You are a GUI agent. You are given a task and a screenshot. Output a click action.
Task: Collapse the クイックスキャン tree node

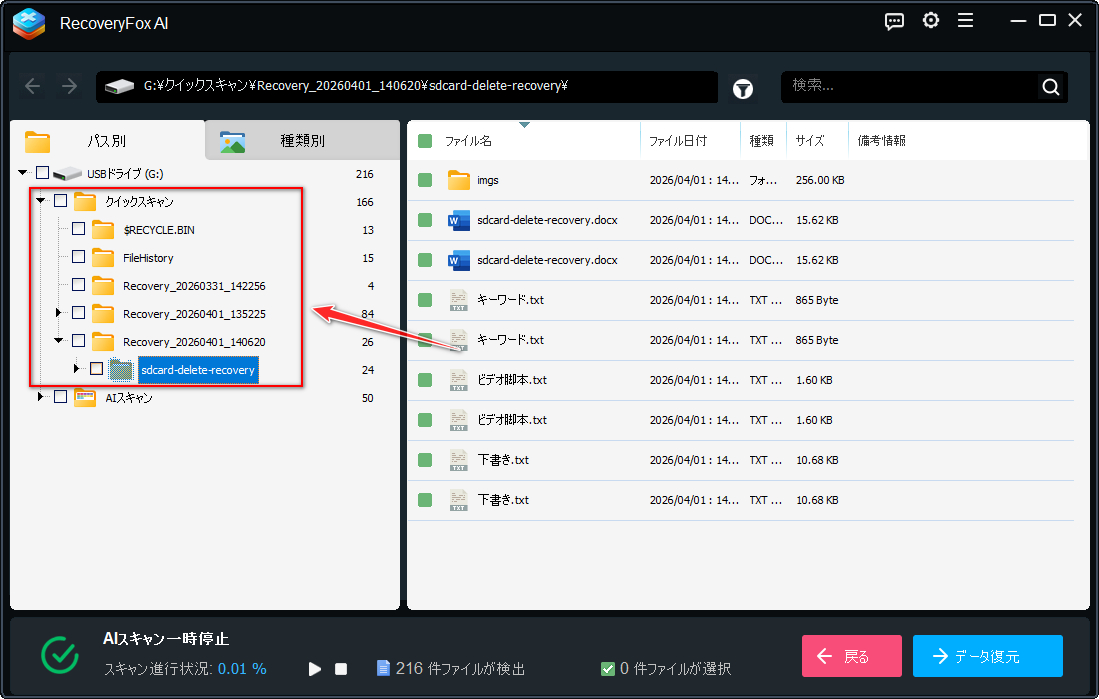(x=41, y=201)
